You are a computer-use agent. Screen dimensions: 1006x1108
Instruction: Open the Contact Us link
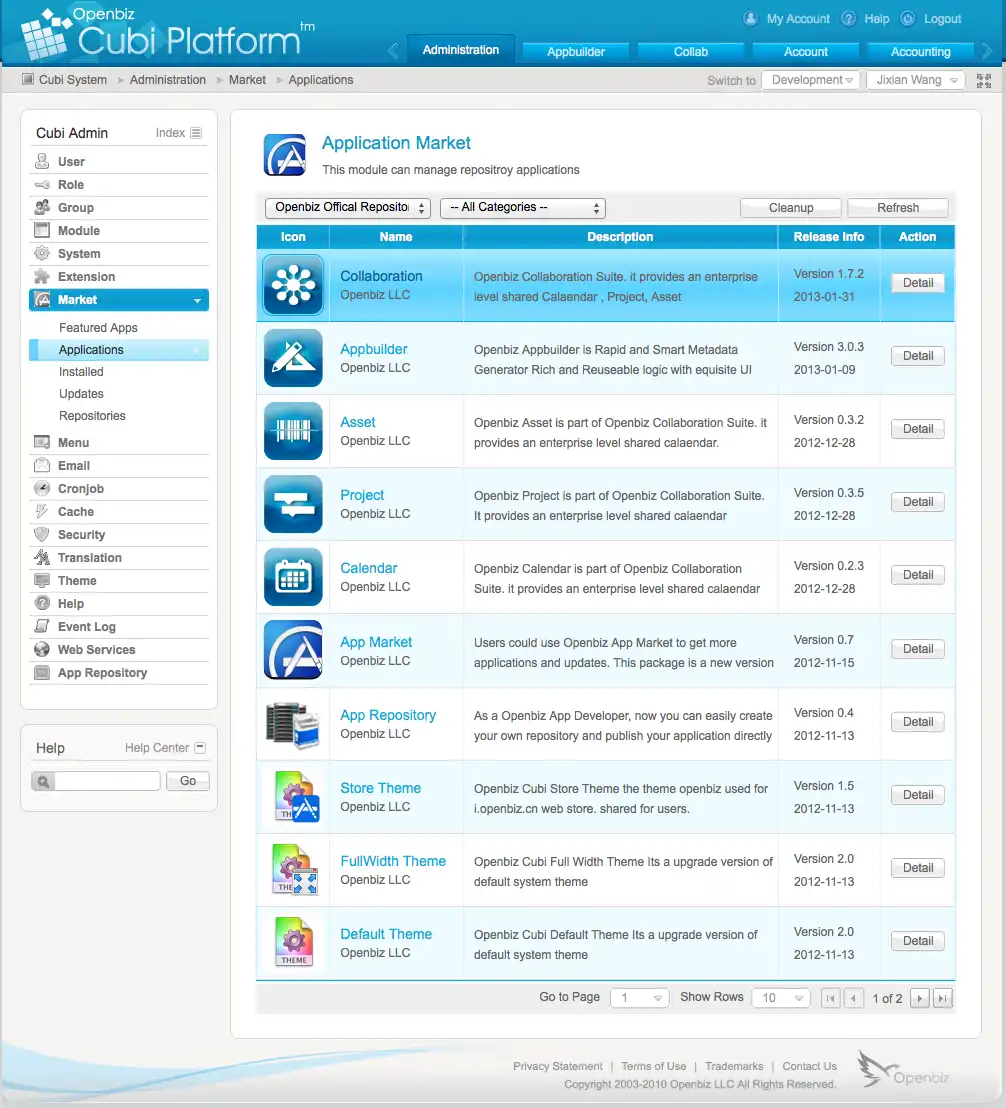click(810, 1066)
